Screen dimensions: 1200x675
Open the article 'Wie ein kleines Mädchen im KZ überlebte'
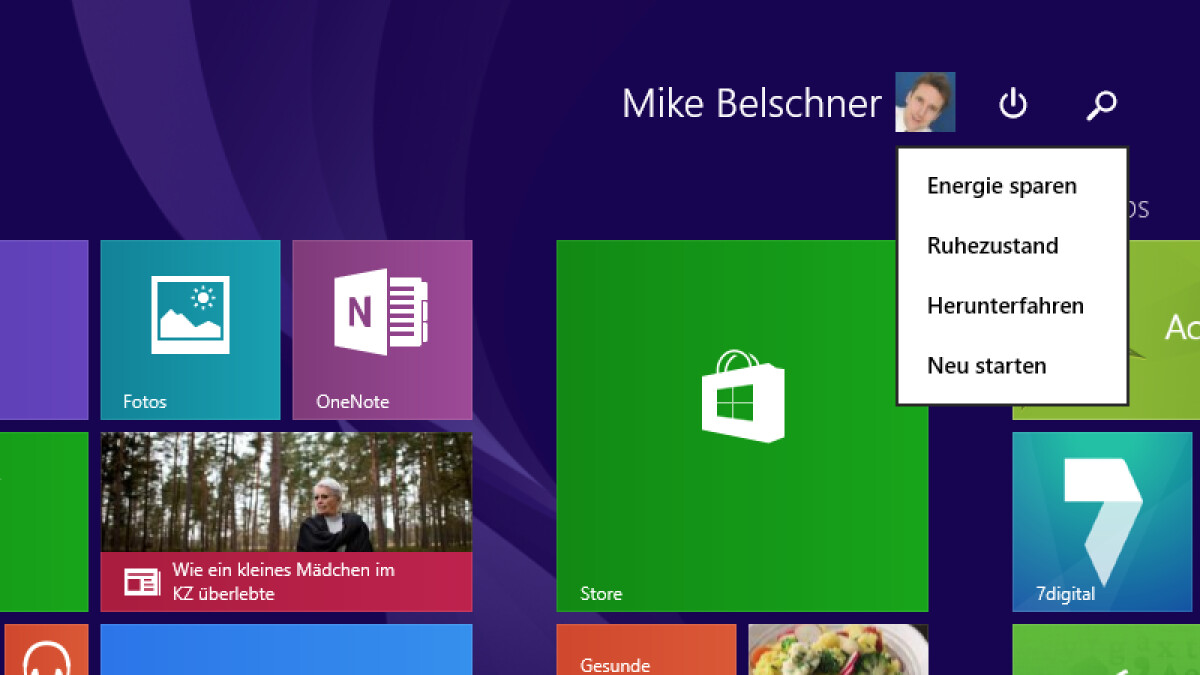tap(287, 522)
